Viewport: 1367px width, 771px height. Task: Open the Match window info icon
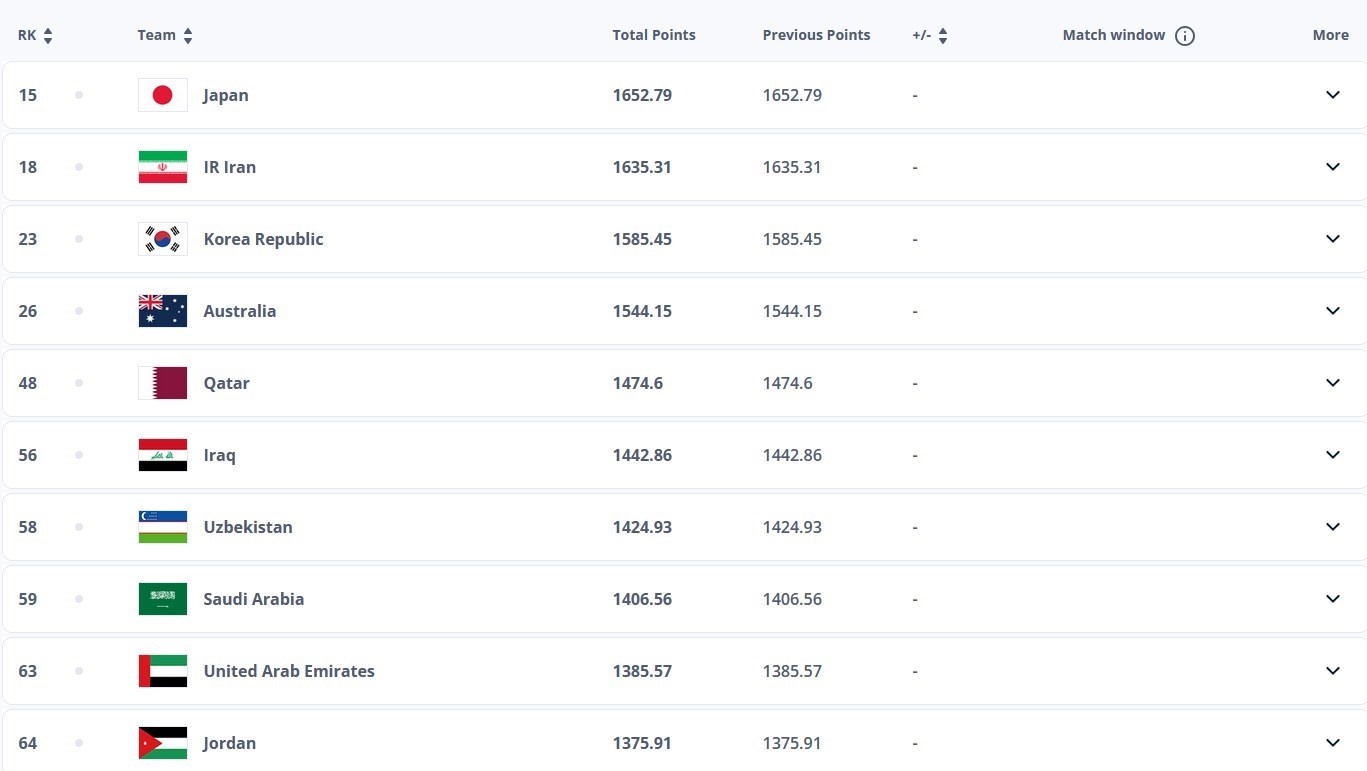click(1185, 36)
